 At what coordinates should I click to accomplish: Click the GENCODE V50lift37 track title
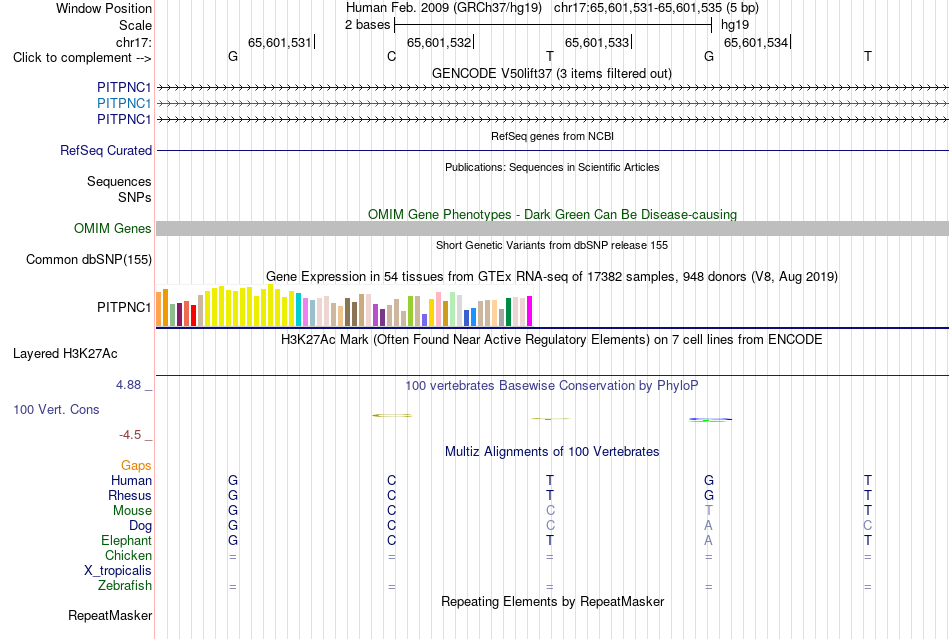click(x=551, y=73)
